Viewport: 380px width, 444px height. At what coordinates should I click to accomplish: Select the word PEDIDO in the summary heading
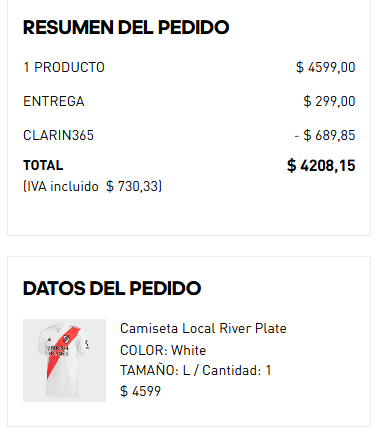click(194, 27)
